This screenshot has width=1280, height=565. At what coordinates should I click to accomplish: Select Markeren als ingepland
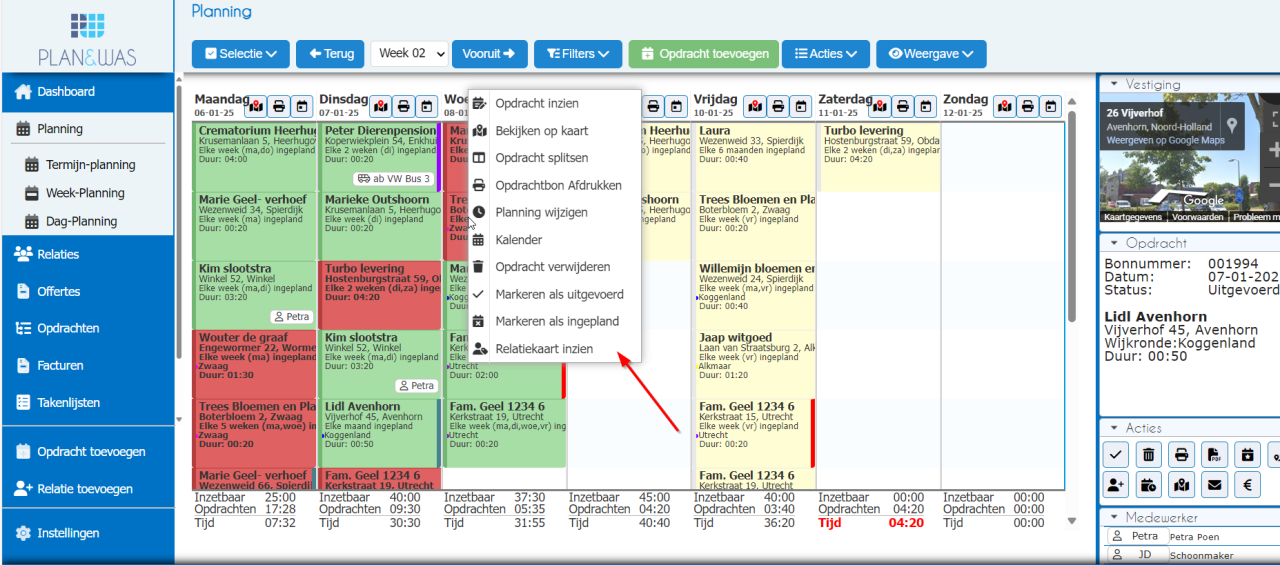(554, 322)
